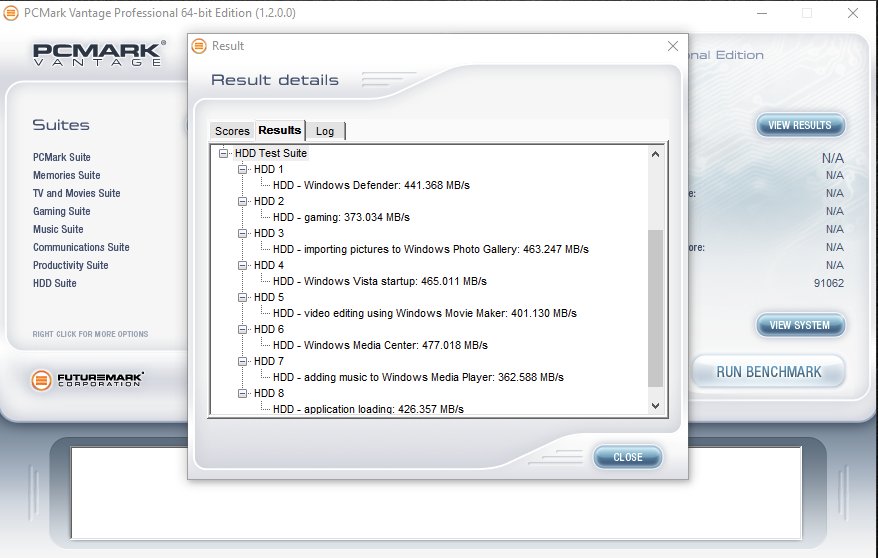Viewport: 878px width, 558px height.
Task: Close the Result dialog with X
Action: coord(673,46)
